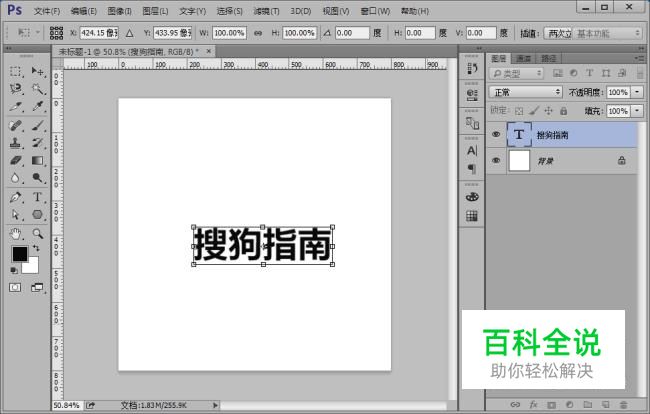Select the Blur tool

15,178
